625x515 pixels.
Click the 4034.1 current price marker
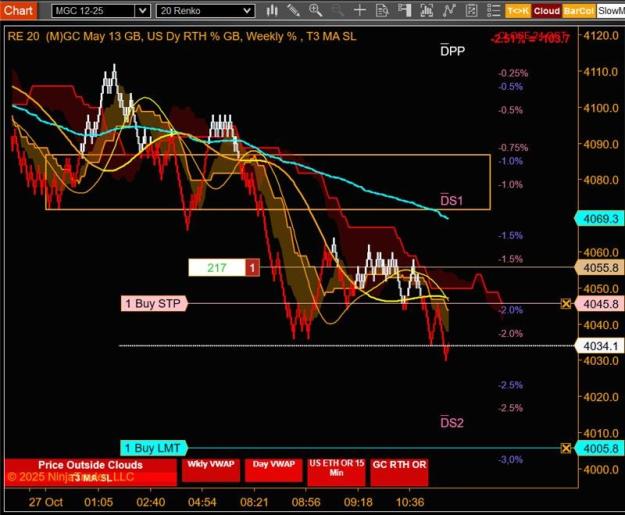(599, 346)
